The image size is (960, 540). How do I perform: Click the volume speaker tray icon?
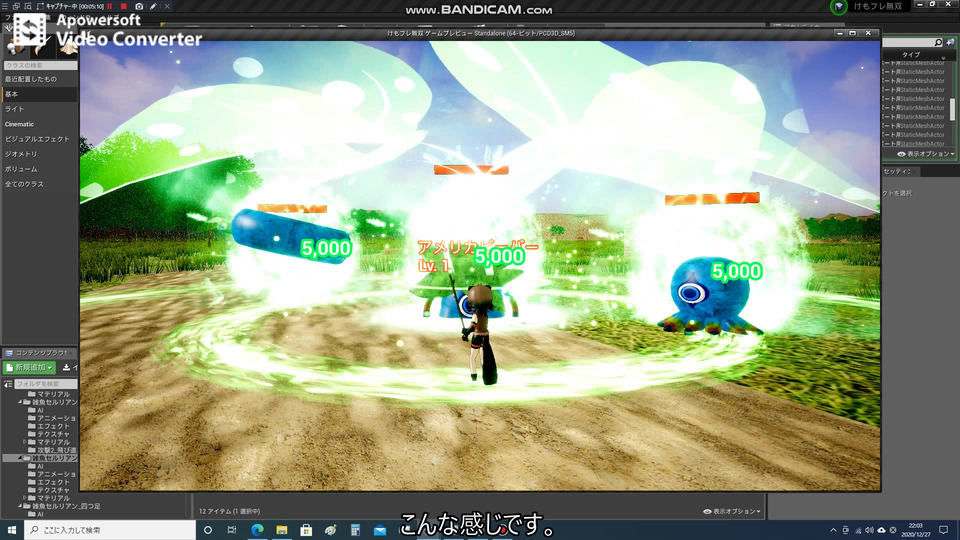[869, 530]
